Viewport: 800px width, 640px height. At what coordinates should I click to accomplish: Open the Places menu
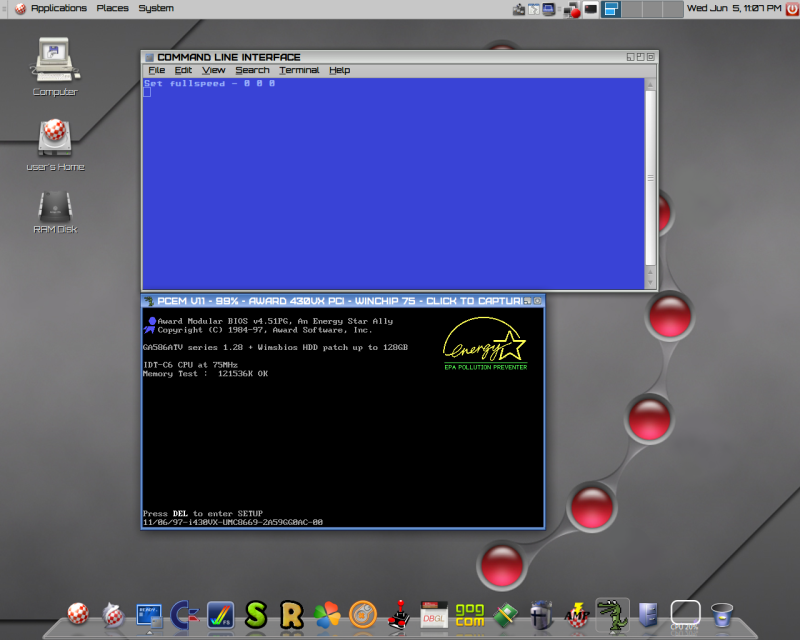(x=112, y=8)
